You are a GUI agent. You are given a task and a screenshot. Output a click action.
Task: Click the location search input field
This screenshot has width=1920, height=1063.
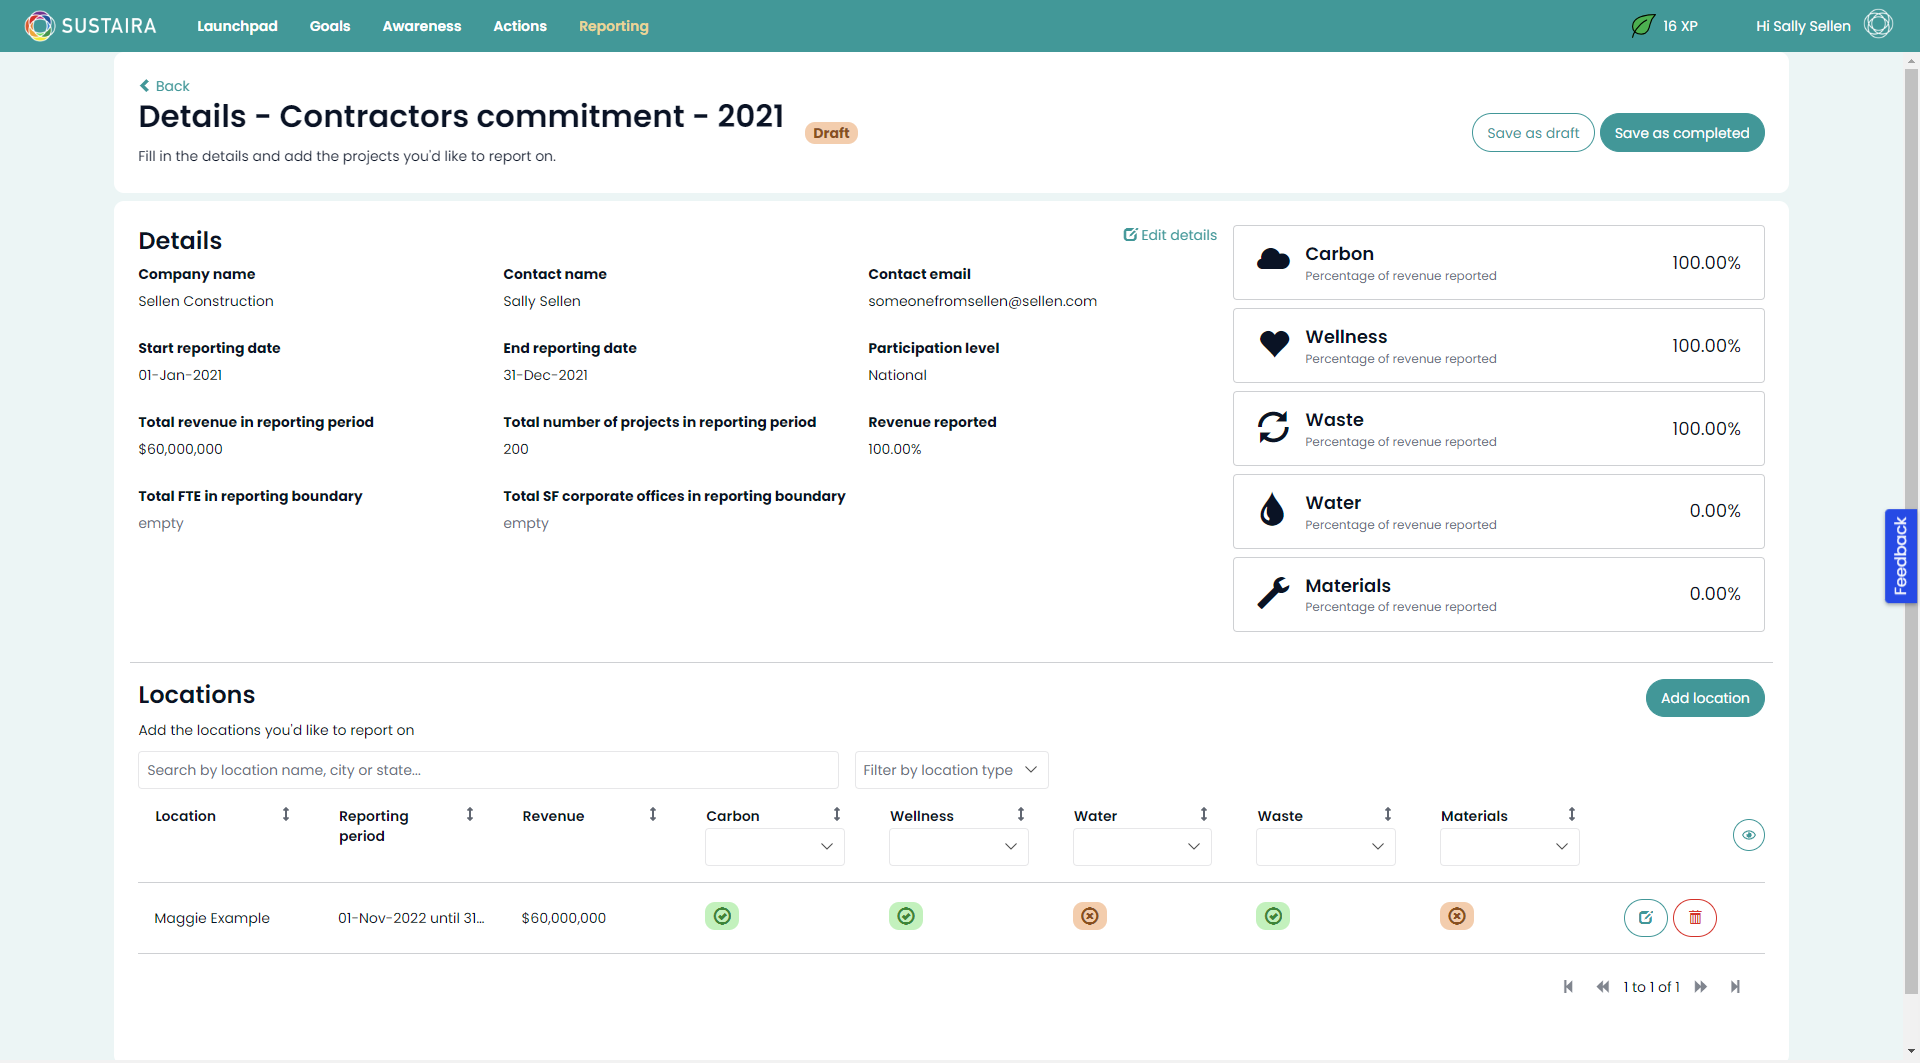(x=487, y=770)
